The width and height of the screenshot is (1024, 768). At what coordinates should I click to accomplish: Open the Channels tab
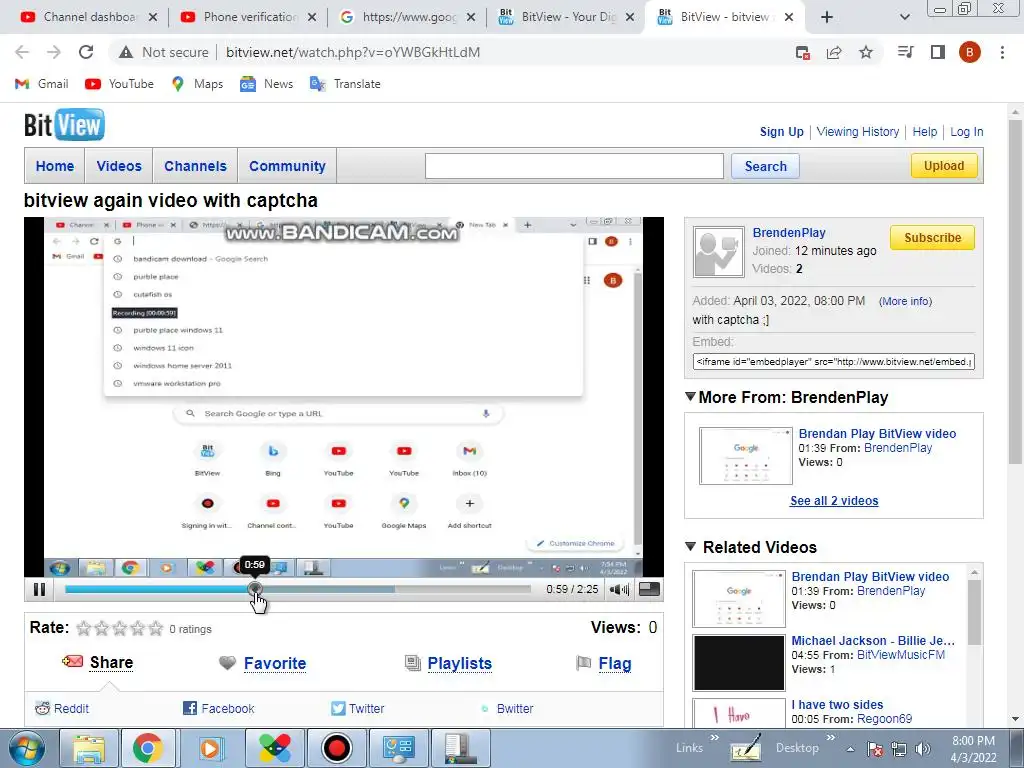tap(195, 166)
